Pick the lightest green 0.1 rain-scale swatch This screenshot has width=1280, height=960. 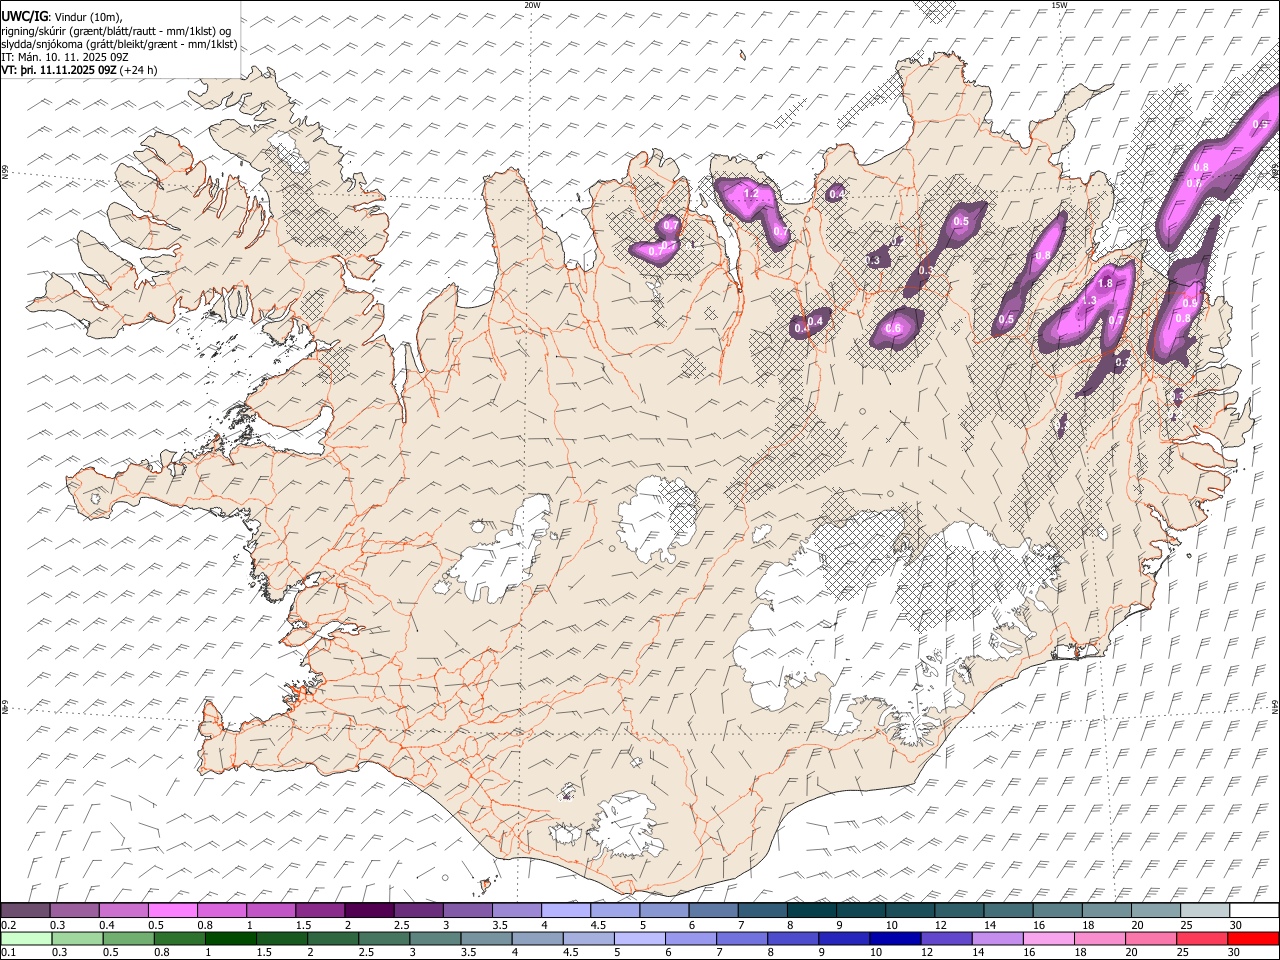(x=26, y=939)
